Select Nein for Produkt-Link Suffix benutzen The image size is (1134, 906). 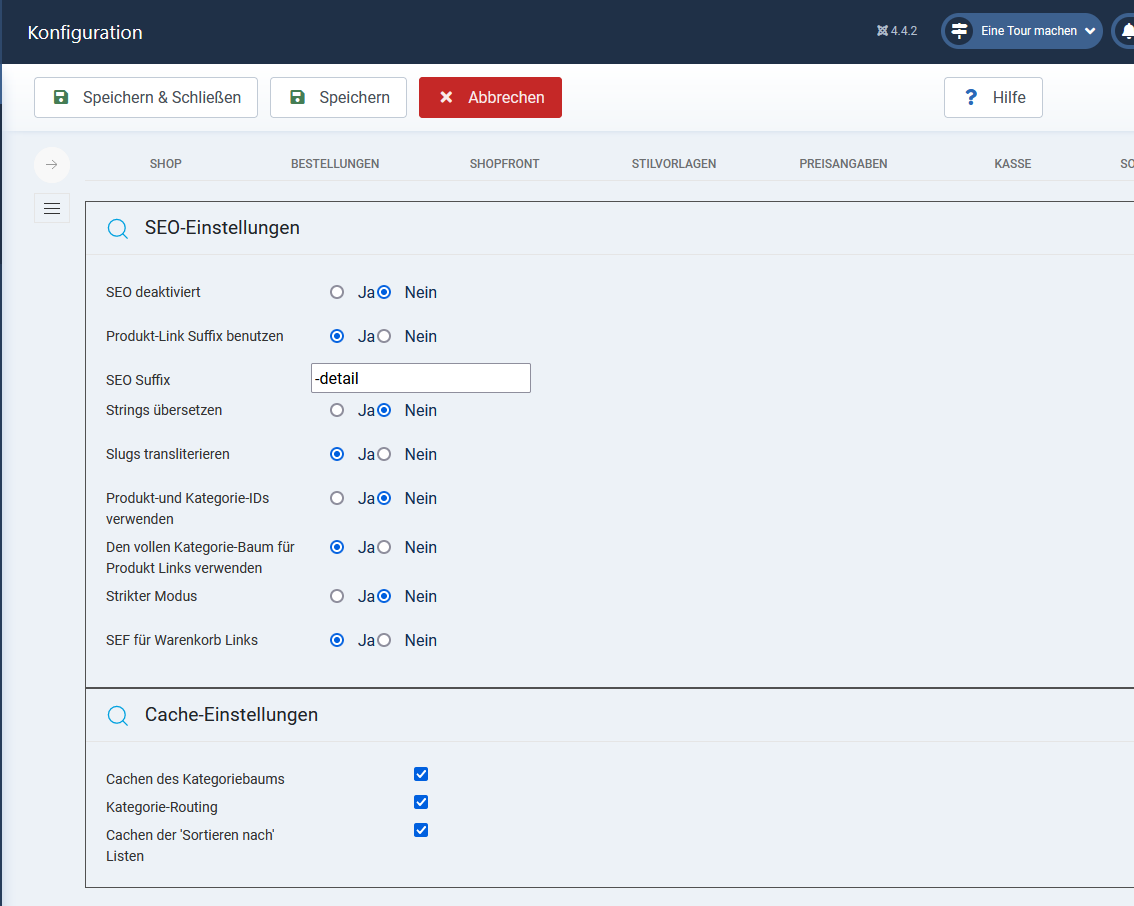[384, 337]
